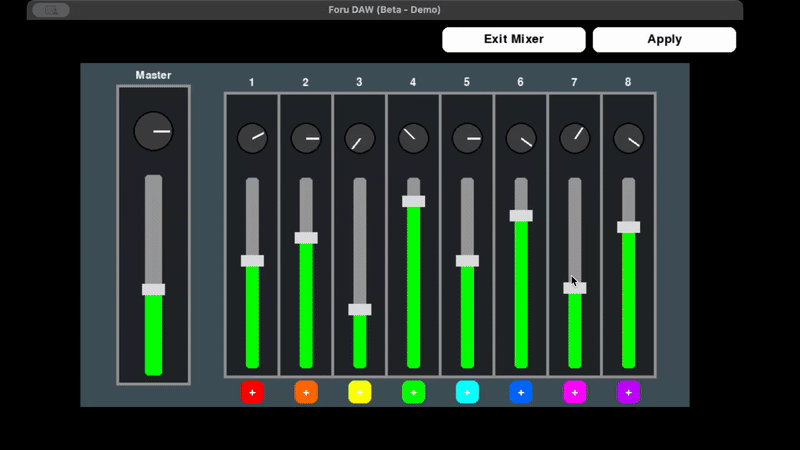Click the channel 3 pan knob

(x=360, y=138)
